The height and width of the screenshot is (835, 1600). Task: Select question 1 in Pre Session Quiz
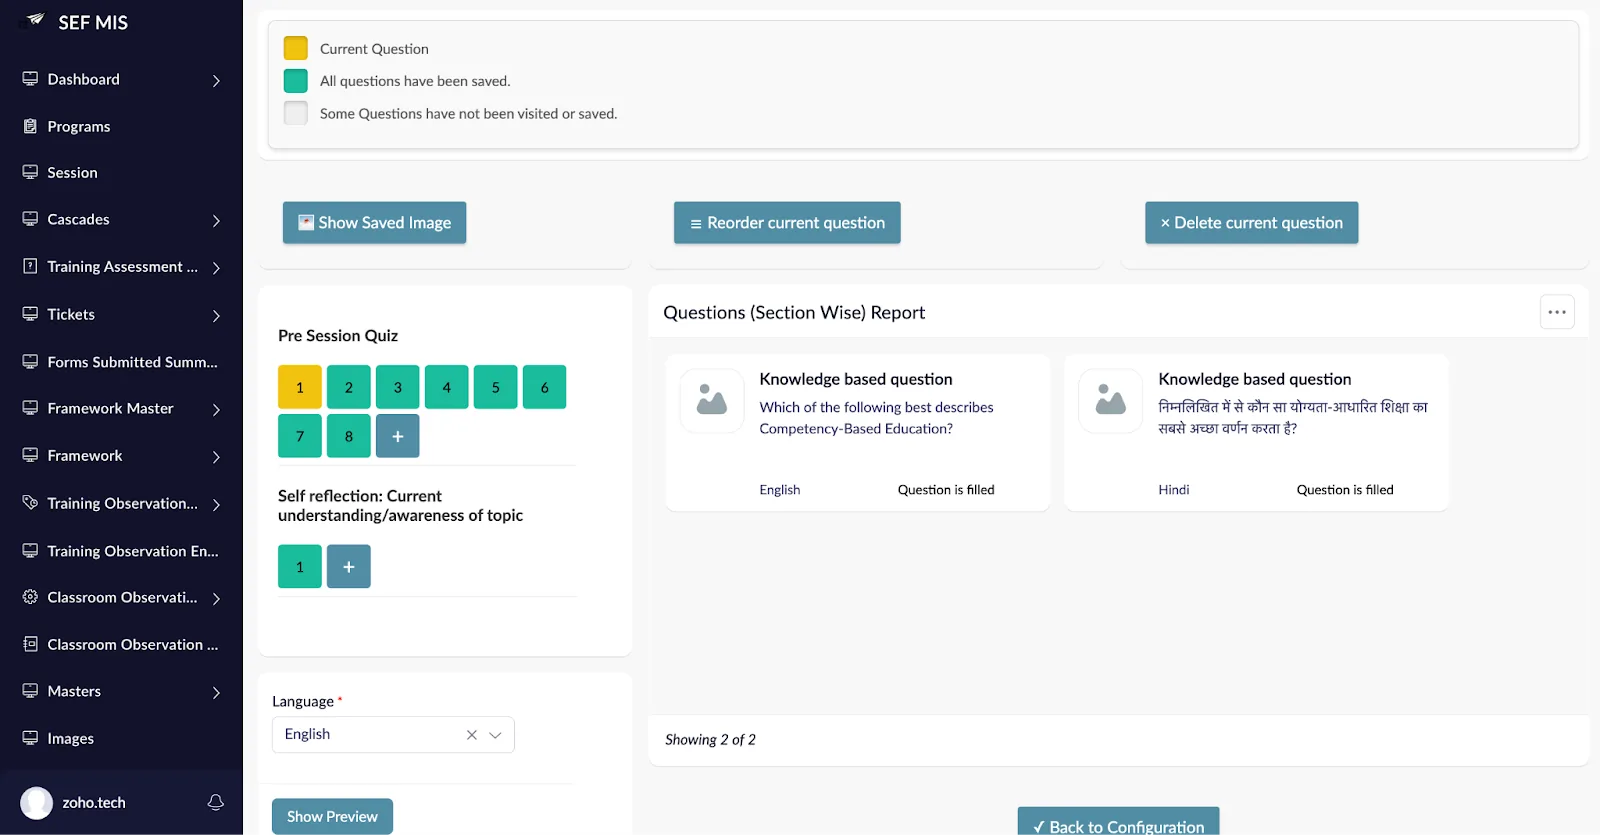click(300, 387)
